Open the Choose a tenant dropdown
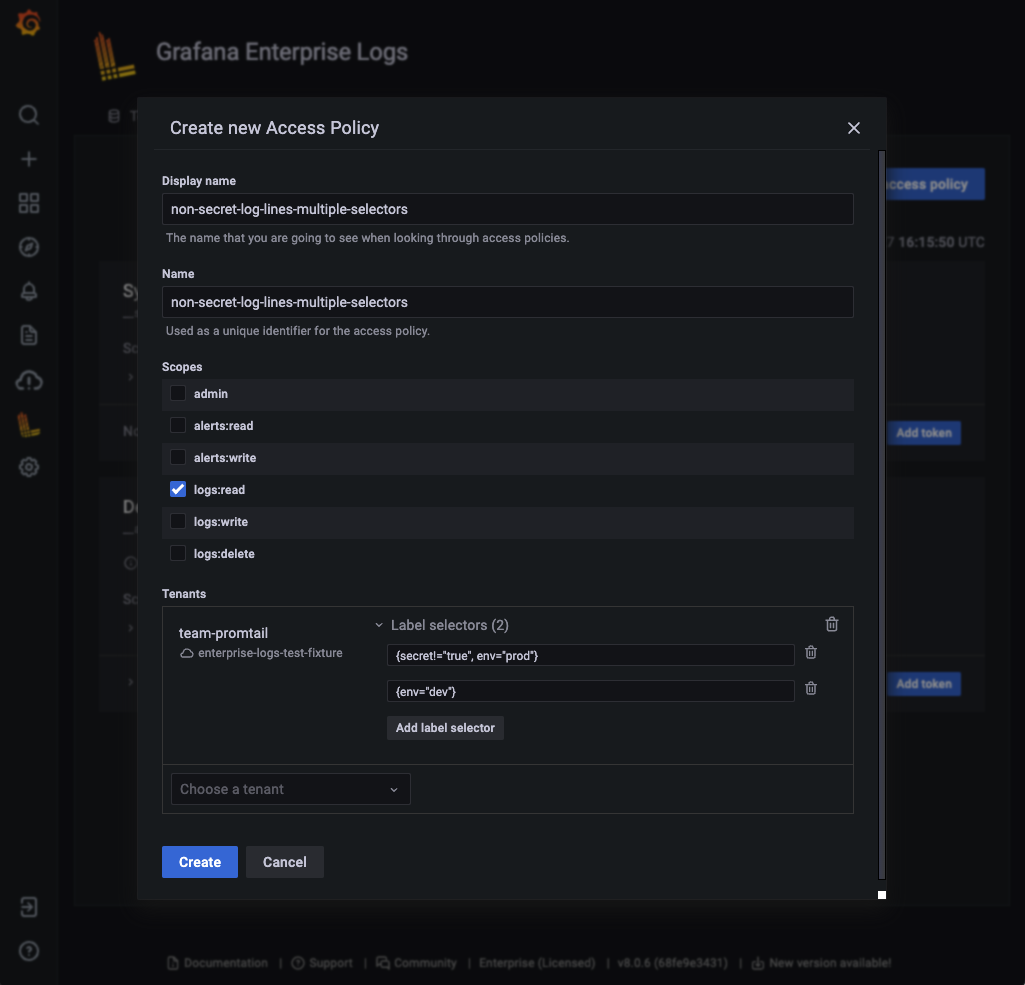Screen dimensions: 1025x985 tap(290, 788)
